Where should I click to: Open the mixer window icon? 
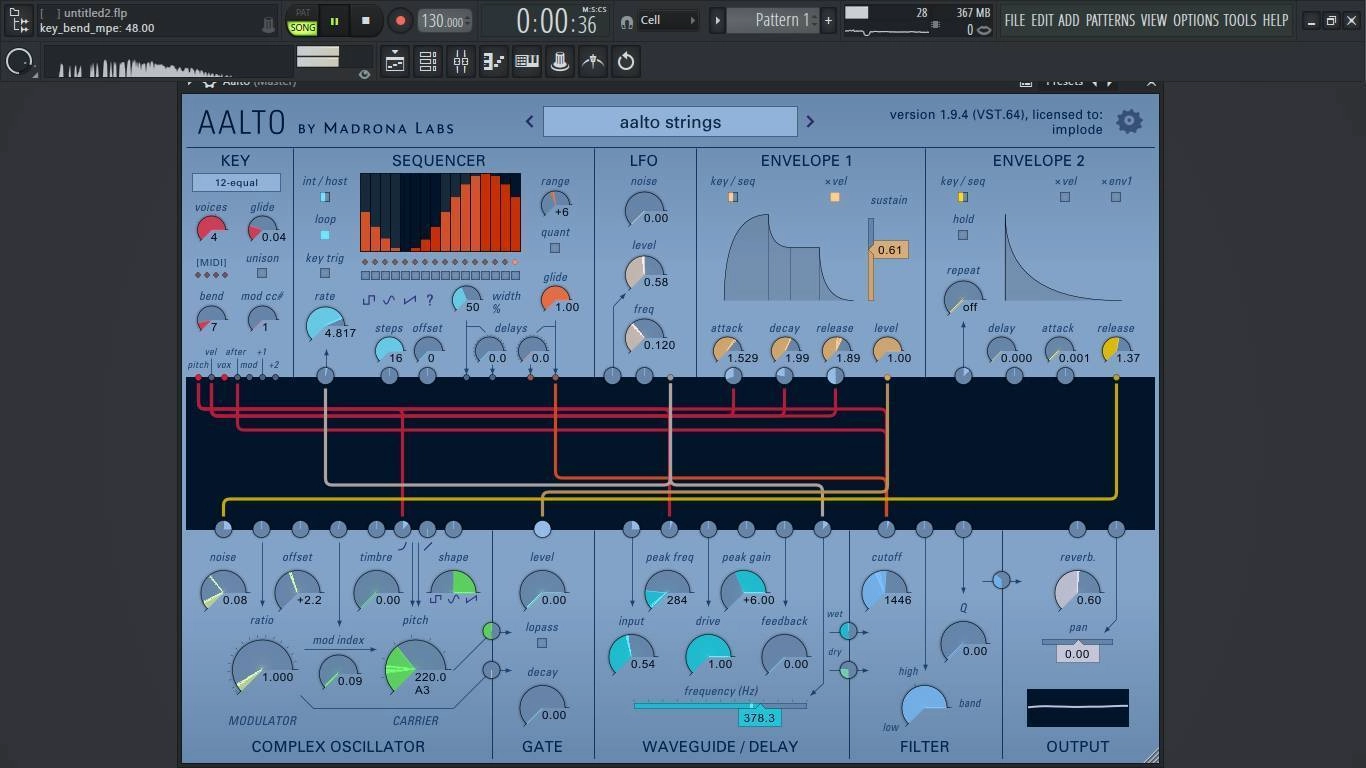tap(461, 62)
